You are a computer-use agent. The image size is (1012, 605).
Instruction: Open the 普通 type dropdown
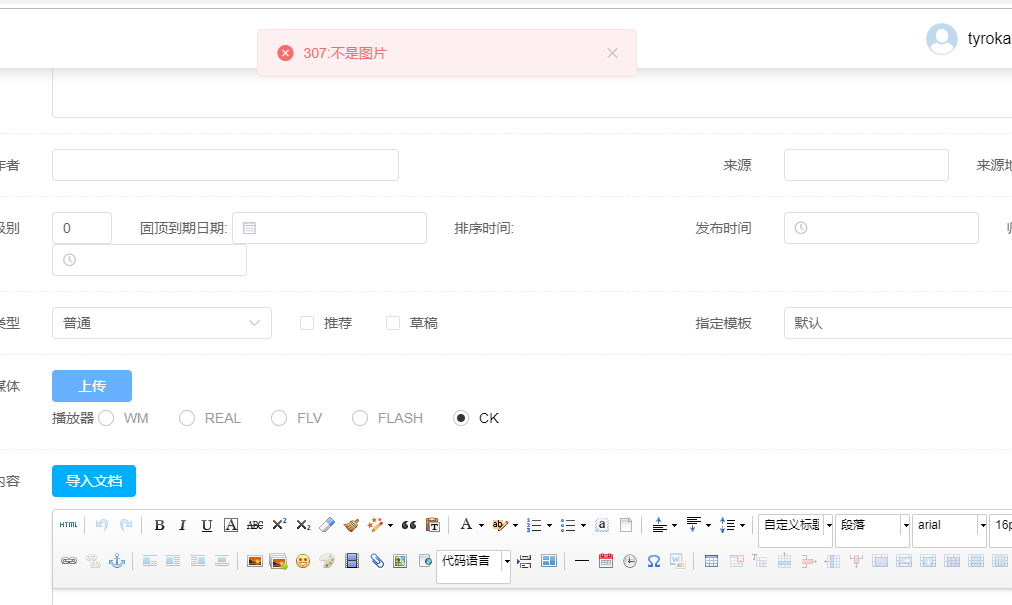161,323
